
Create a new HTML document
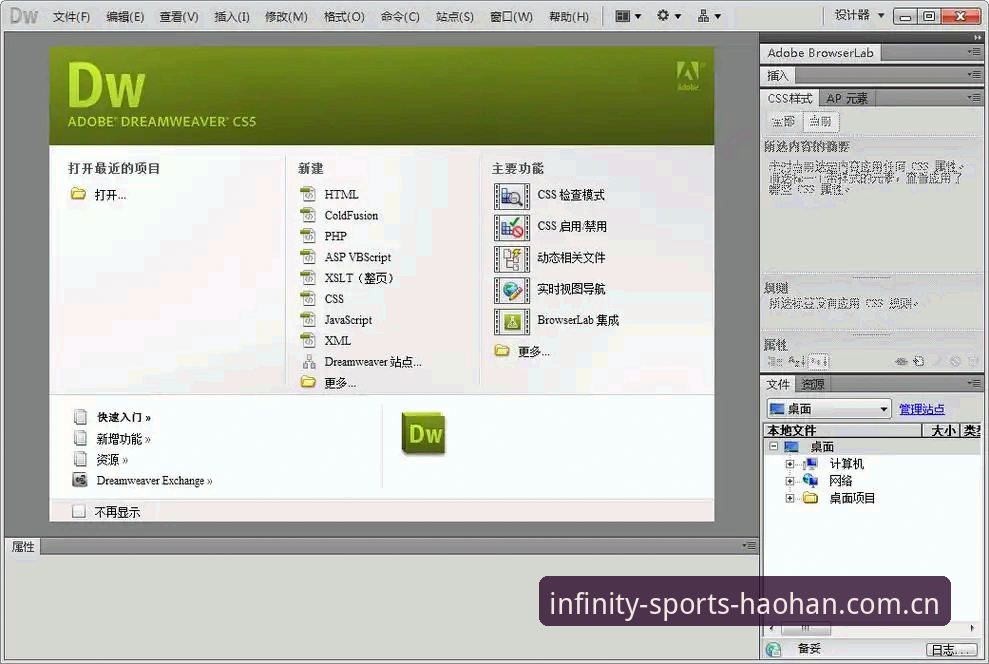(x=341, y=194)
